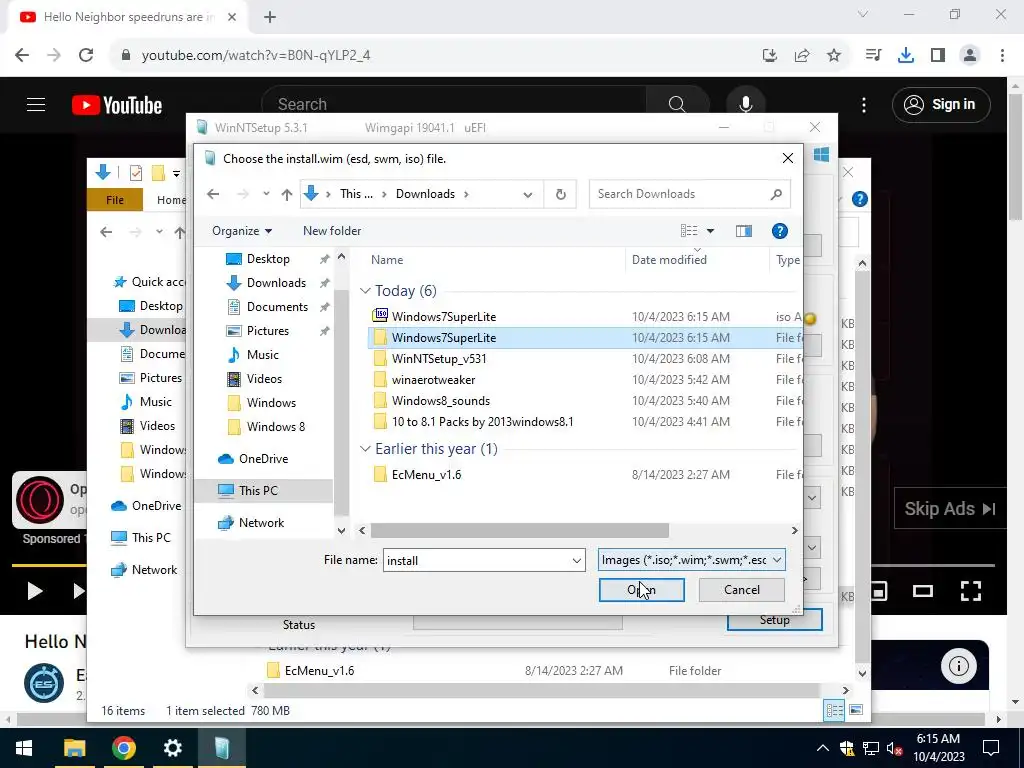The height and width of the screenshot is (768, 1024).
Task: Select Windows8_sounds folder
Action: (441, 400)
